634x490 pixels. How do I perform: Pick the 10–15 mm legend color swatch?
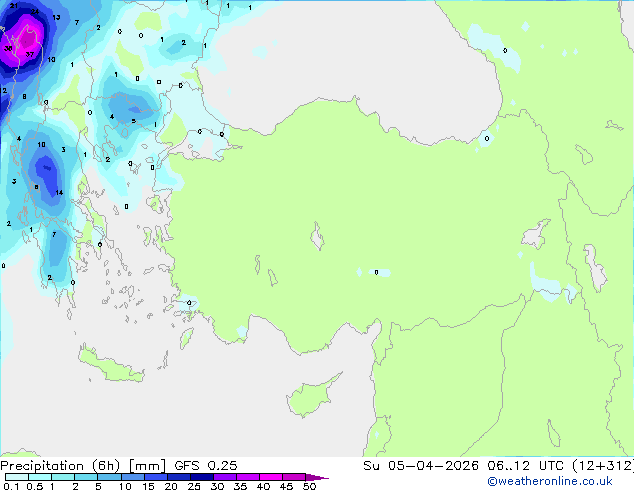tap(133, 477)
